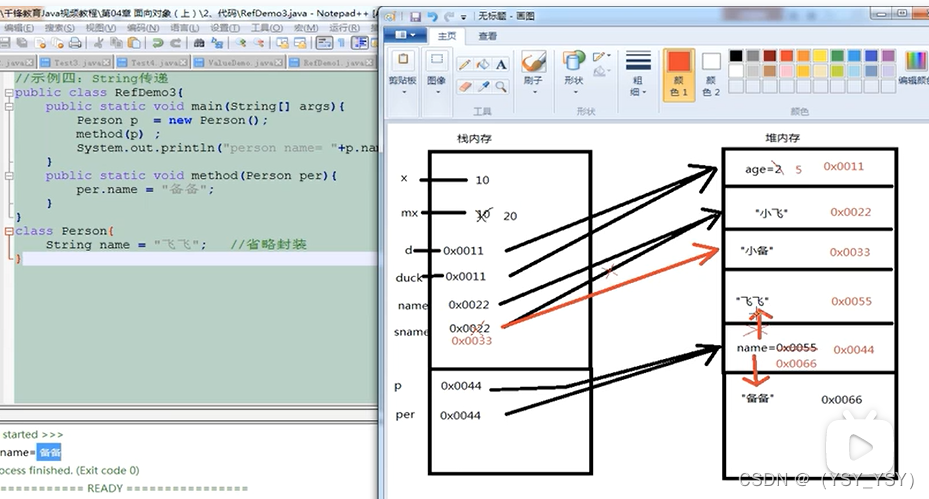Open Notepad++ 设置(T) menu
The height and width of the screenshot is (499, 929).
(225, 28)
